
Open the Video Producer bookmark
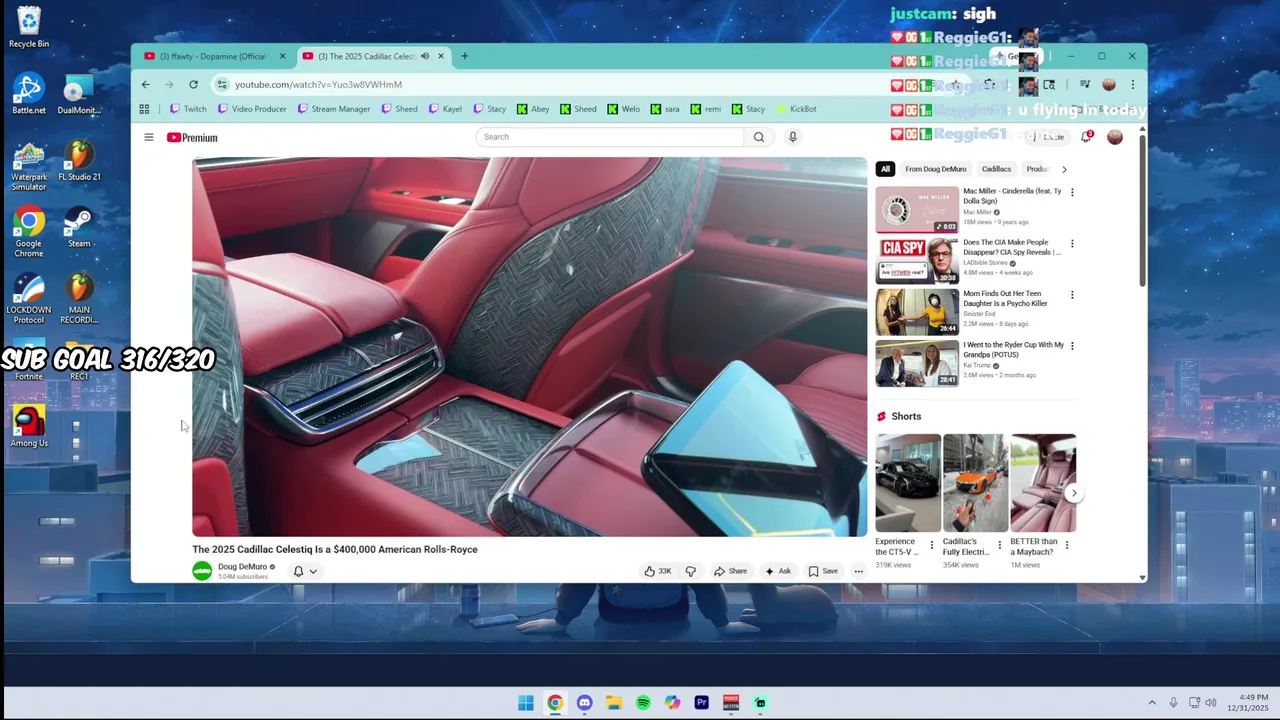click(x=252, y=109)
